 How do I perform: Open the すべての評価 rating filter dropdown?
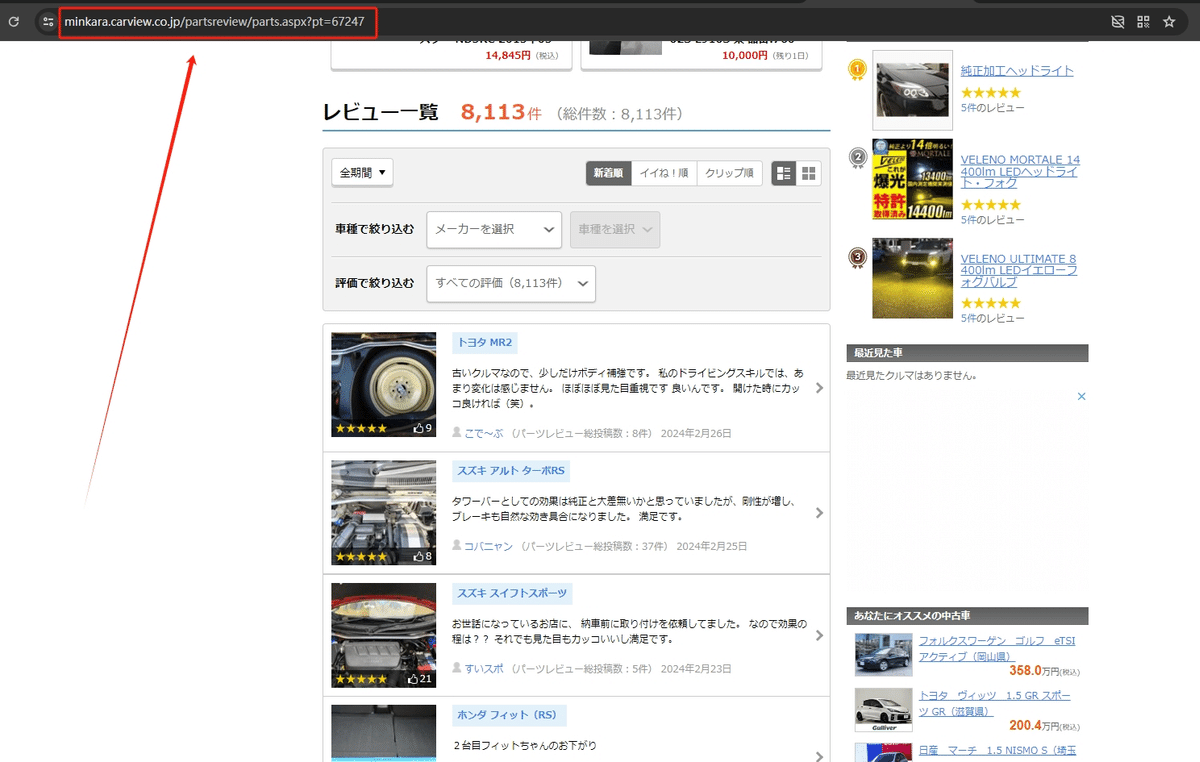pos(511,283)
